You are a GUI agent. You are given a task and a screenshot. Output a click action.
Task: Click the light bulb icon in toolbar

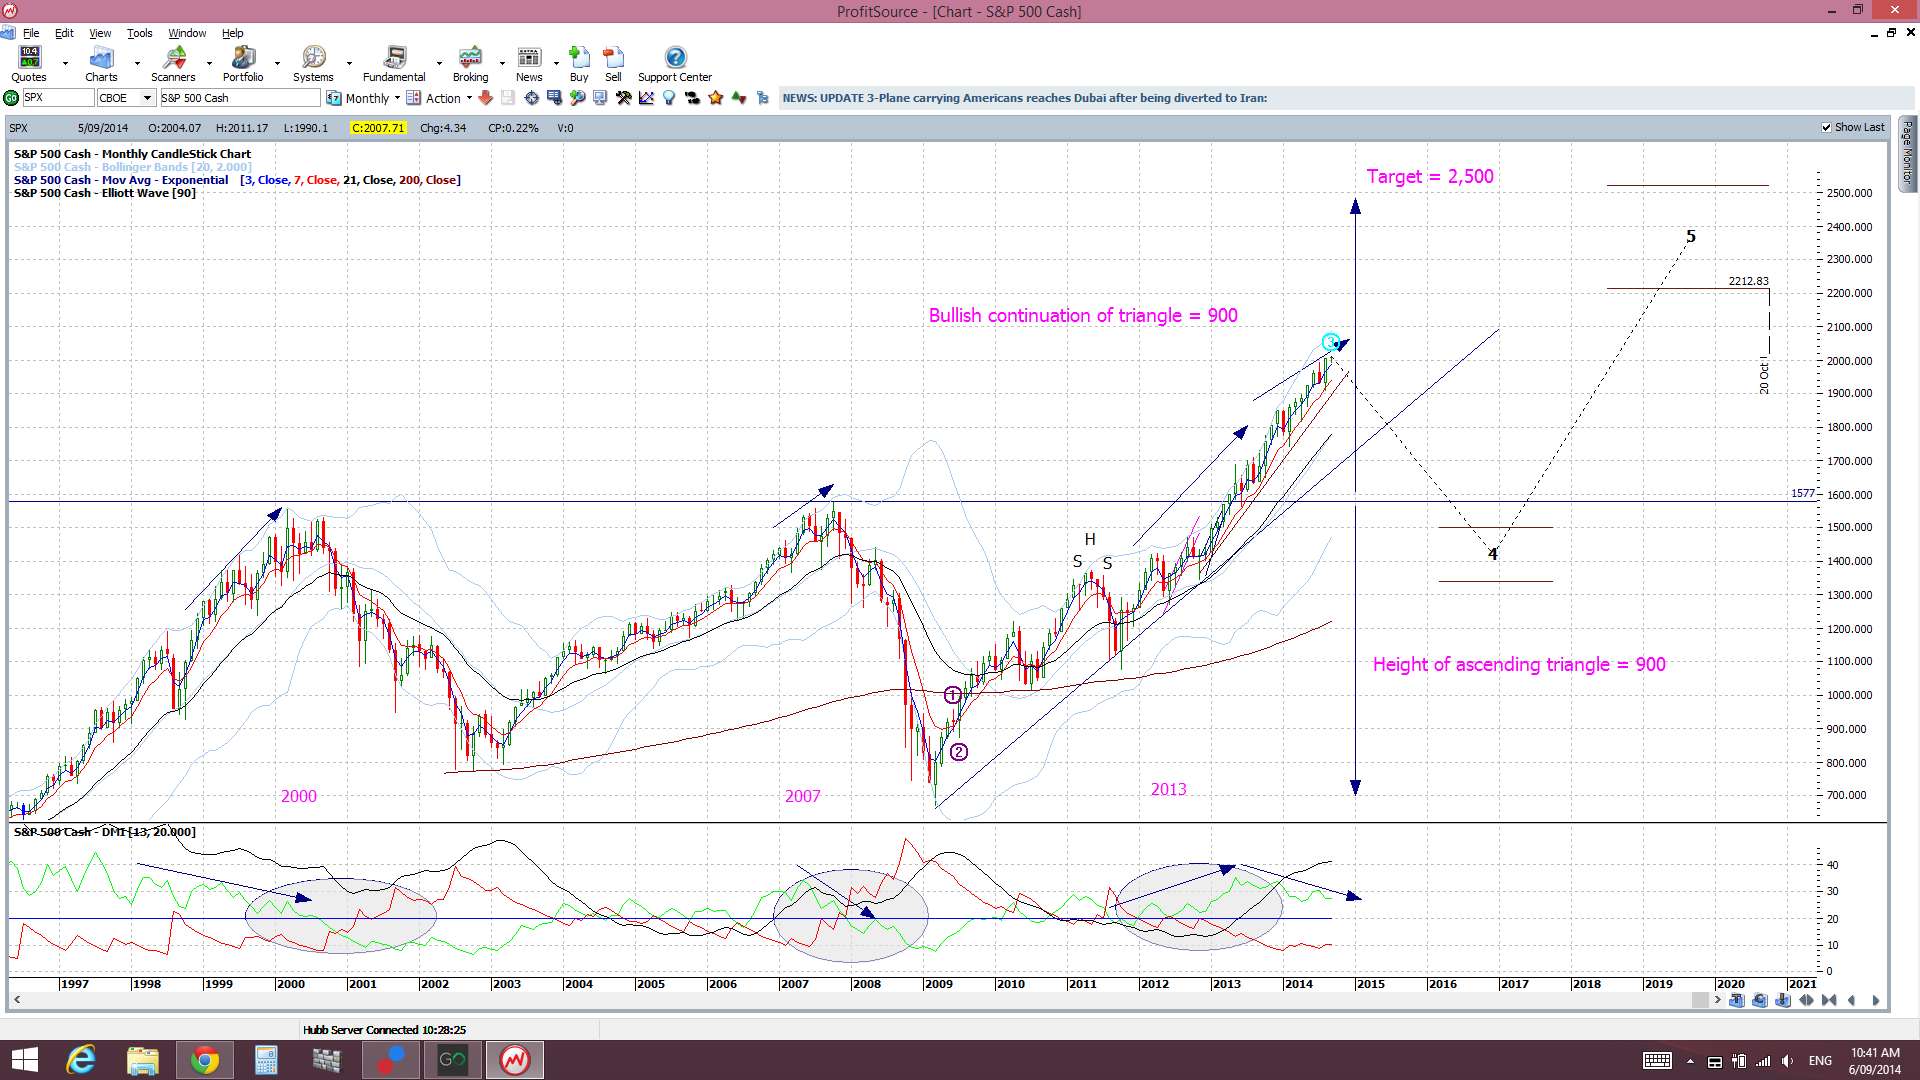669,98
